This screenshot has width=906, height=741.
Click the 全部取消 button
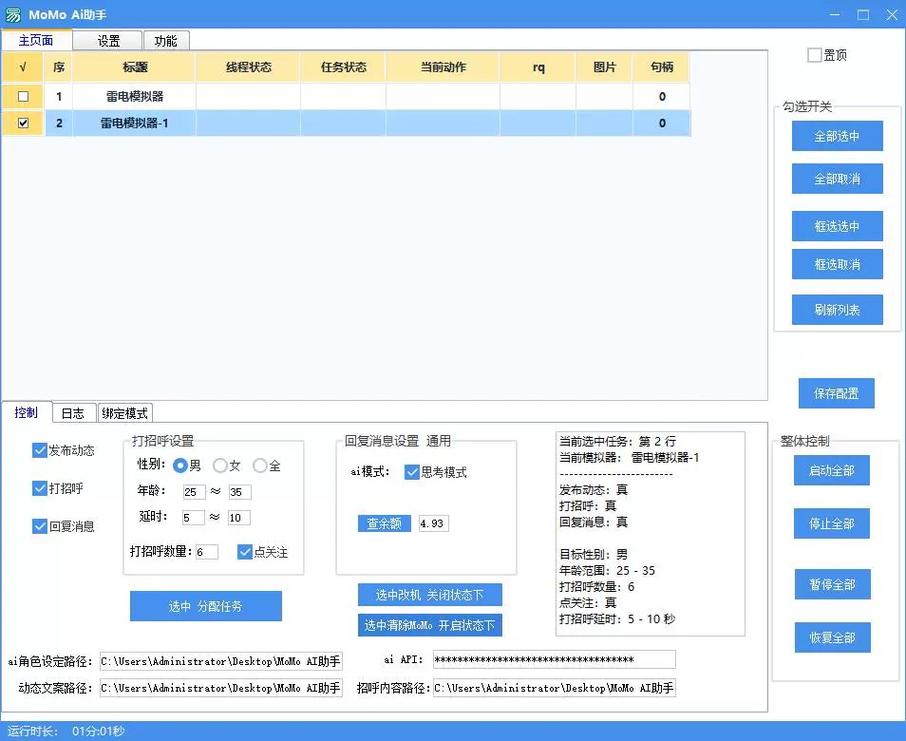pos(837,179)
